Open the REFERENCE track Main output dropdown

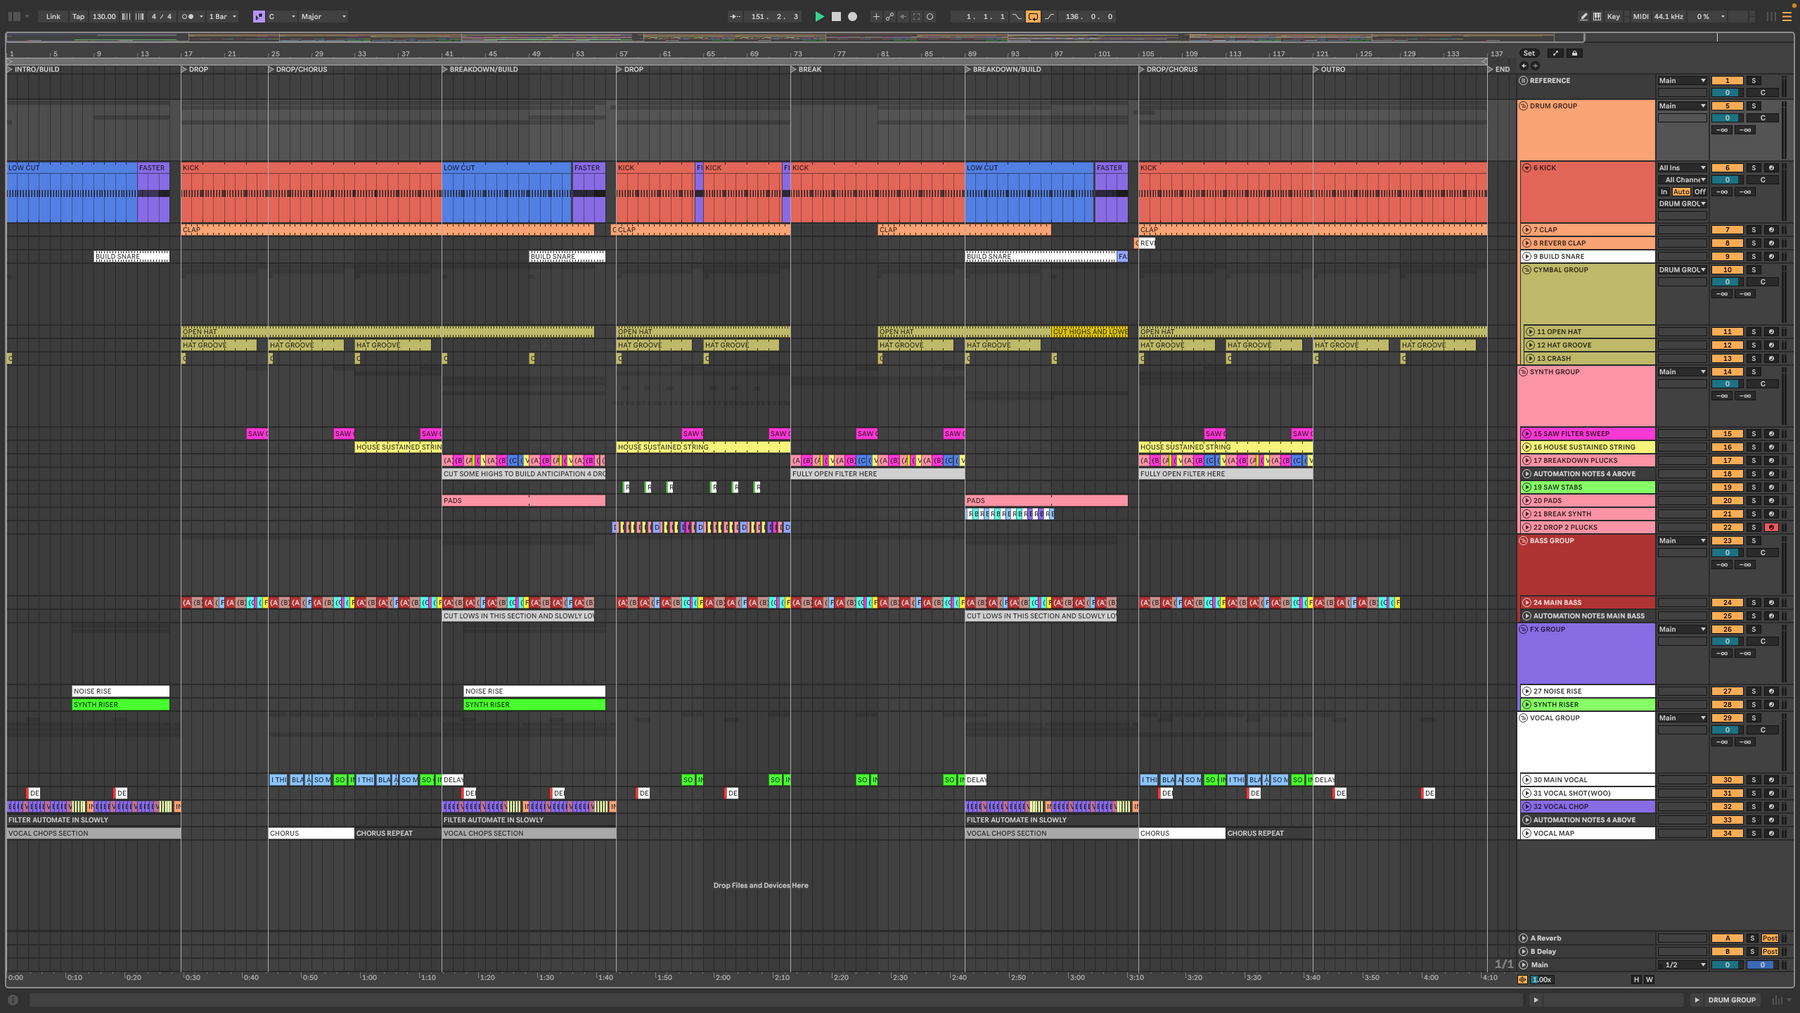pyautogui.click(x=1682, y=81)
